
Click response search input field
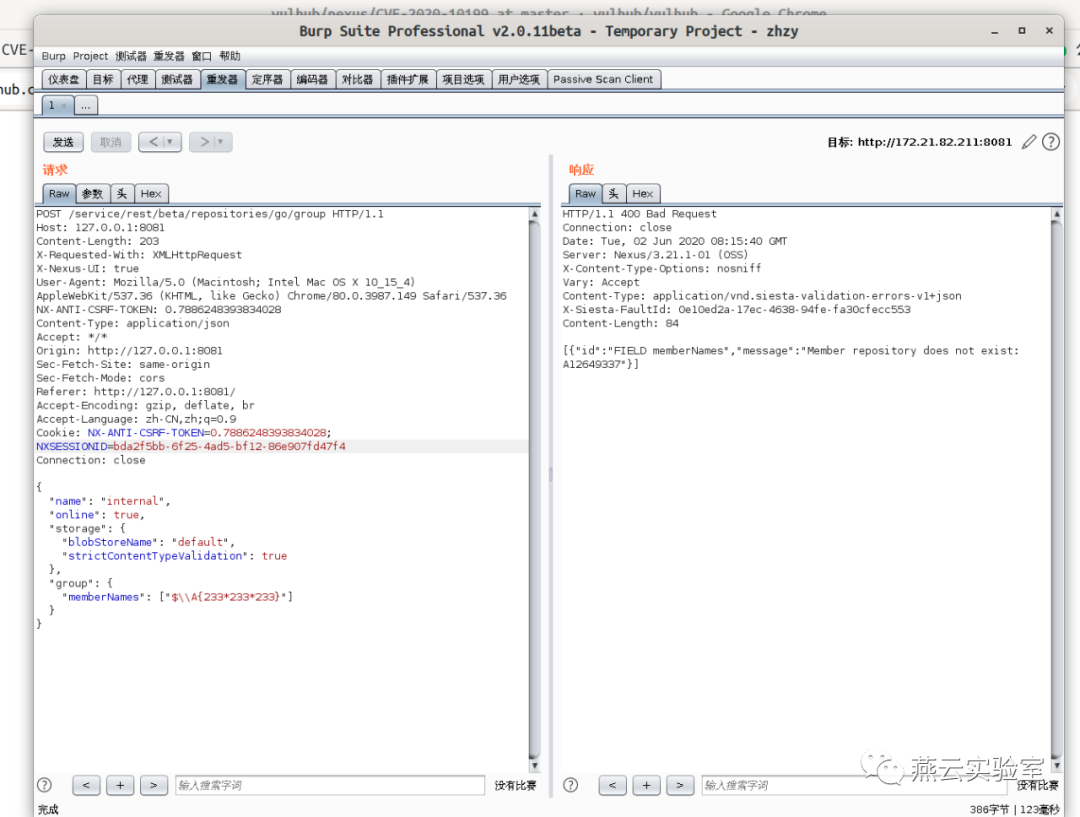(x=854, y=785)
